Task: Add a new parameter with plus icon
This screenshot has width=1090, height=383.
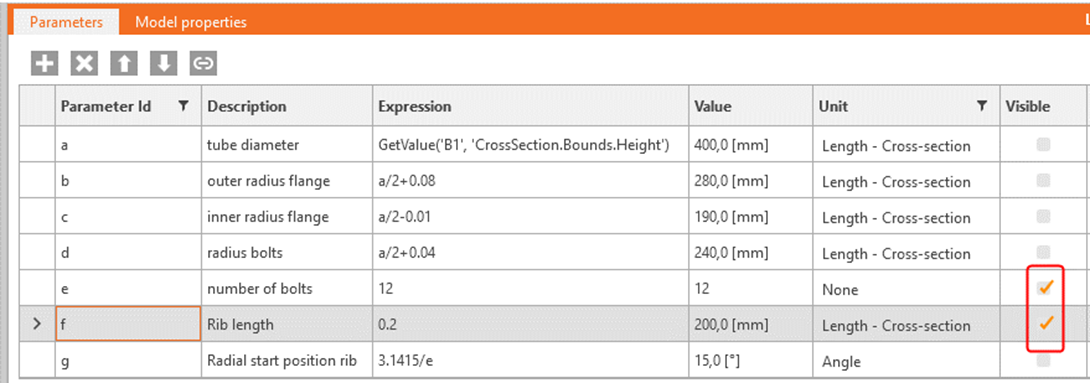Action: [x=44, y=64]
